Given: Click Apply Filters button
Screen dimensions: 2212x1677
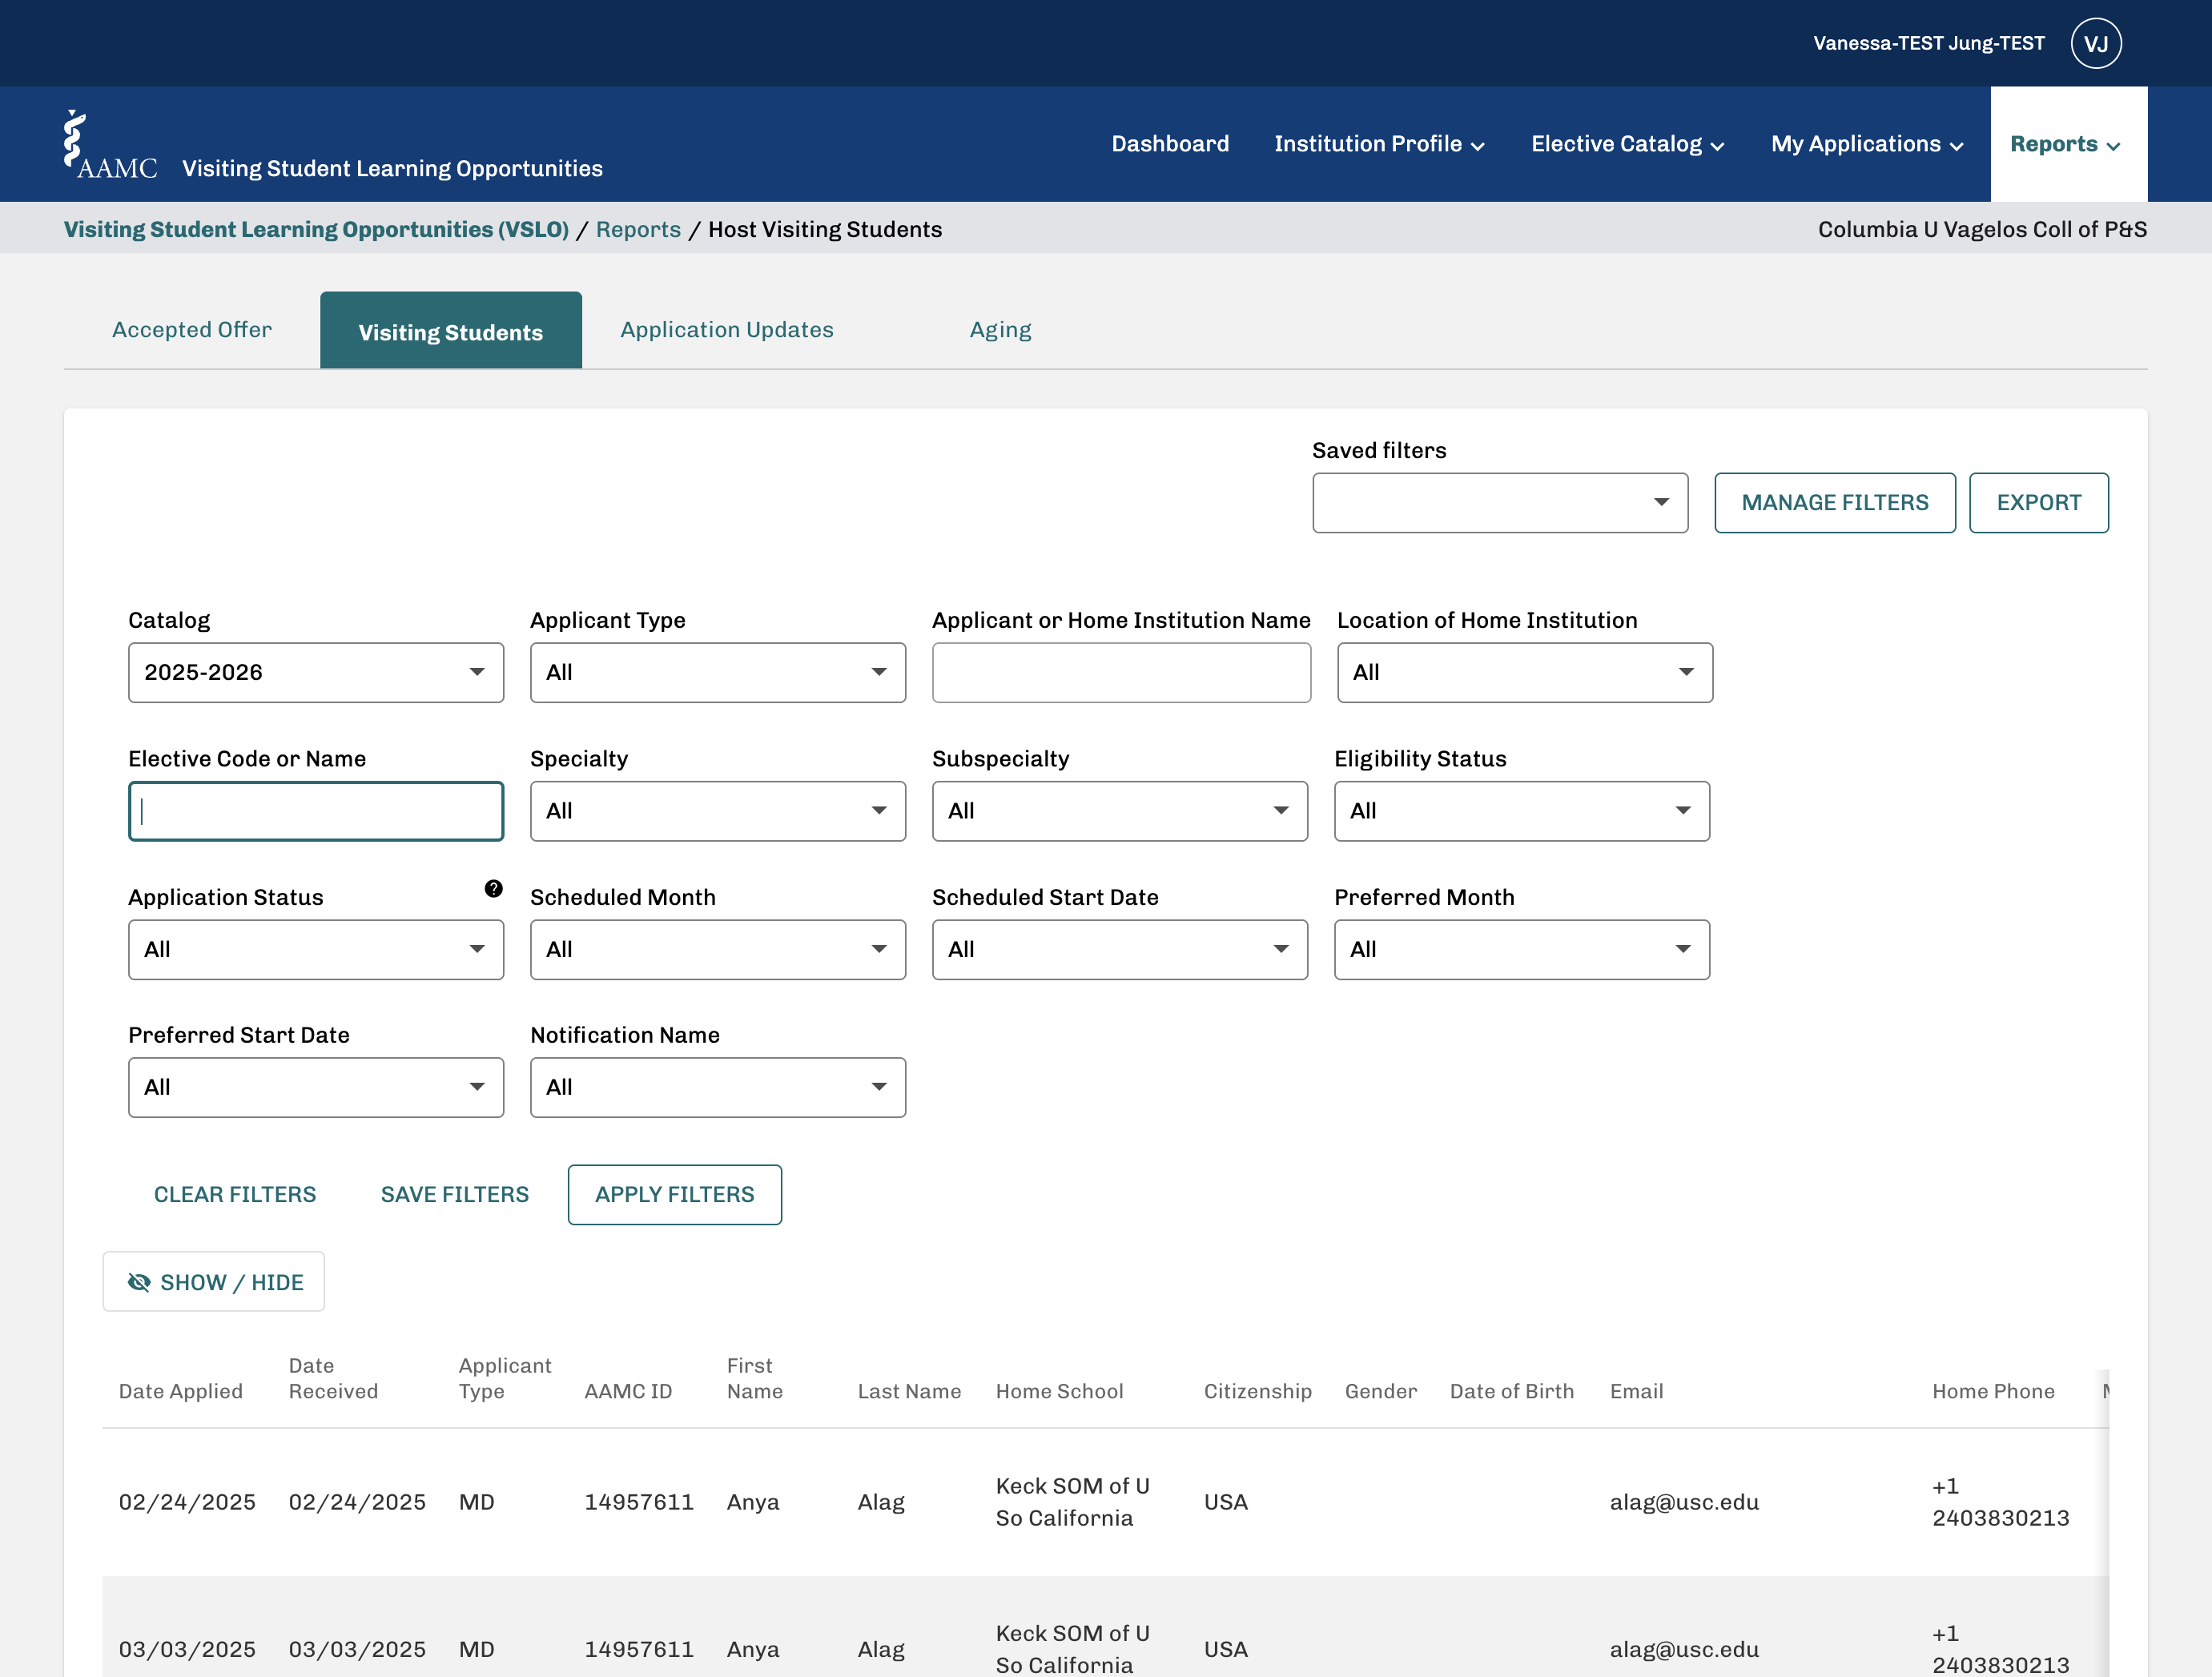Looking at the screenshot, I should point(675,1194).
